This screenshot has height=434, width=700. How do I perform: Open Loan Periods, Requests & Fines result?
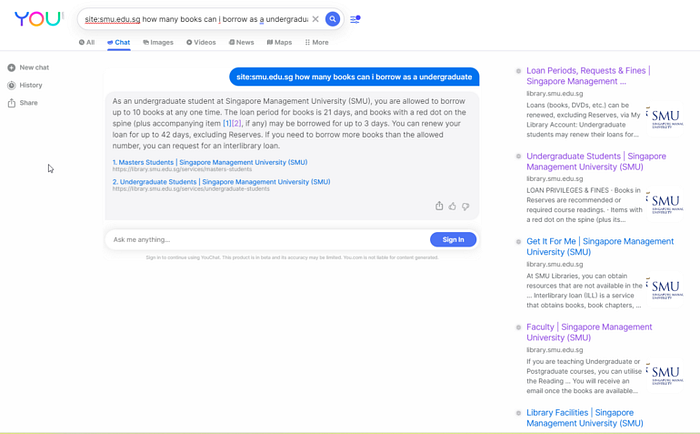pos(588,76)
